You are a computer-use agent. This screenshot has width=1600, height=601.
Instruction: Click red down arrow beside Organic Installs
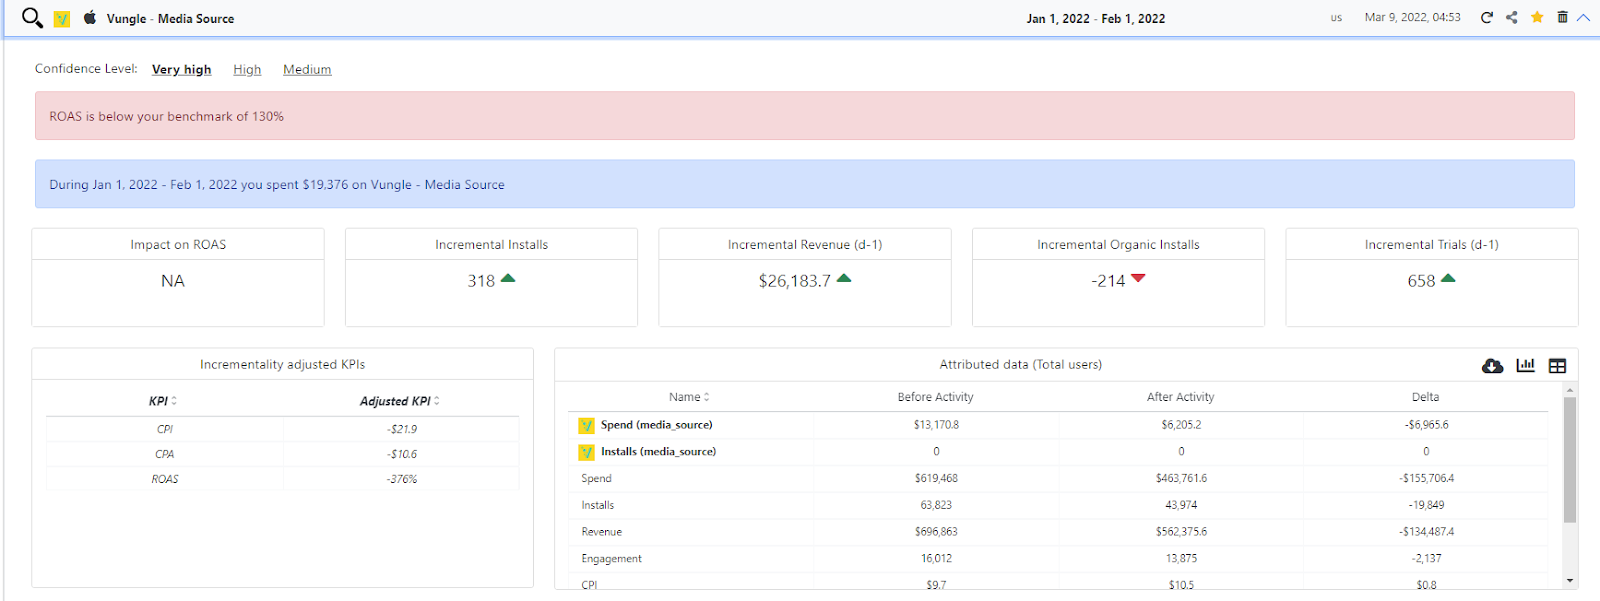1138,279
